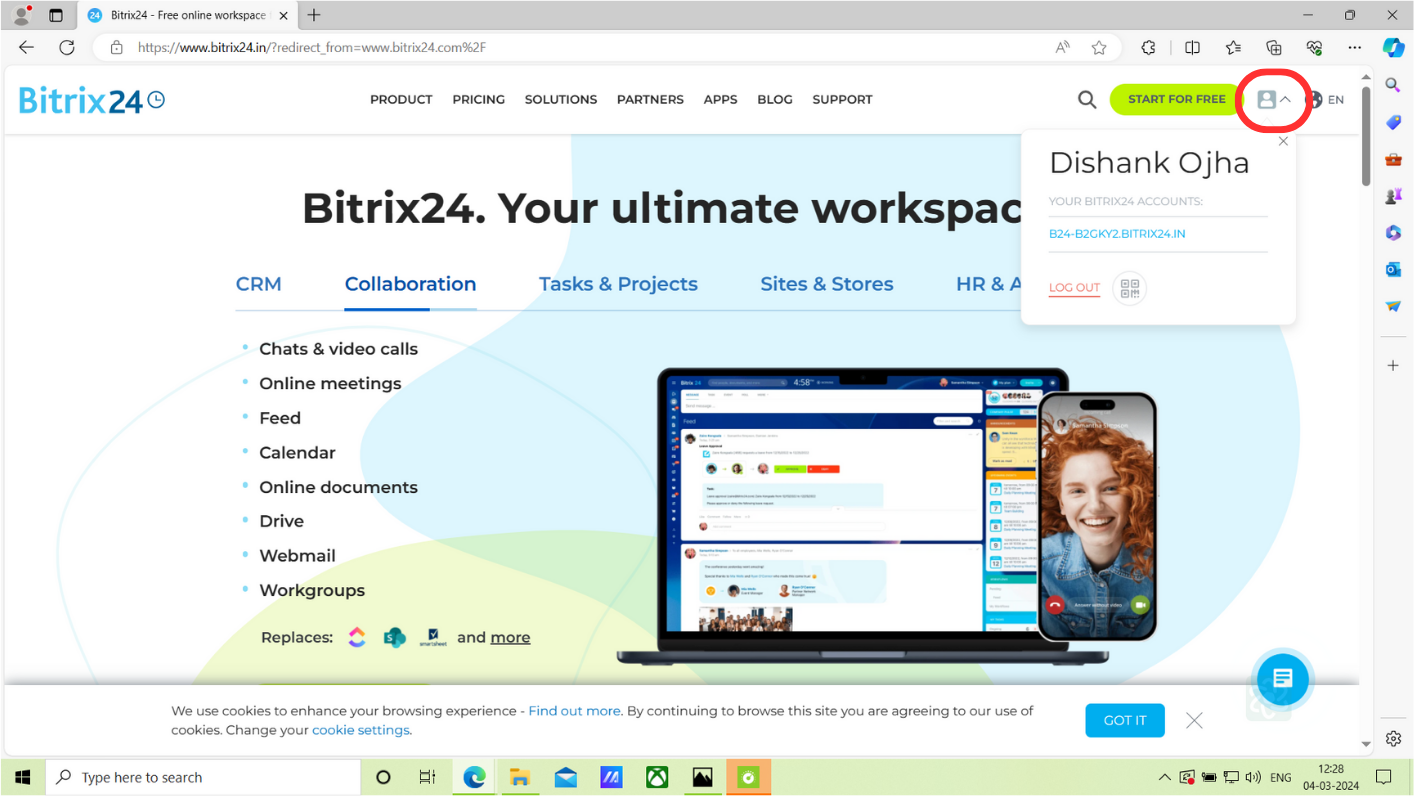Show hidden system tray icons chevron
This screenshot has height=796, width=1414.
tap(1164, 777)
